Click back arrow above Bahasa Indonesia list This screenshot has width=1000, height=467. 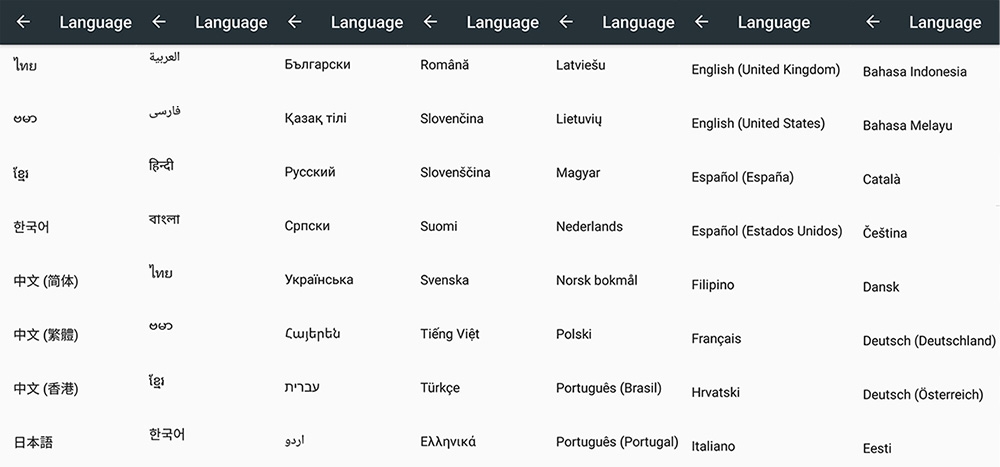873,22
